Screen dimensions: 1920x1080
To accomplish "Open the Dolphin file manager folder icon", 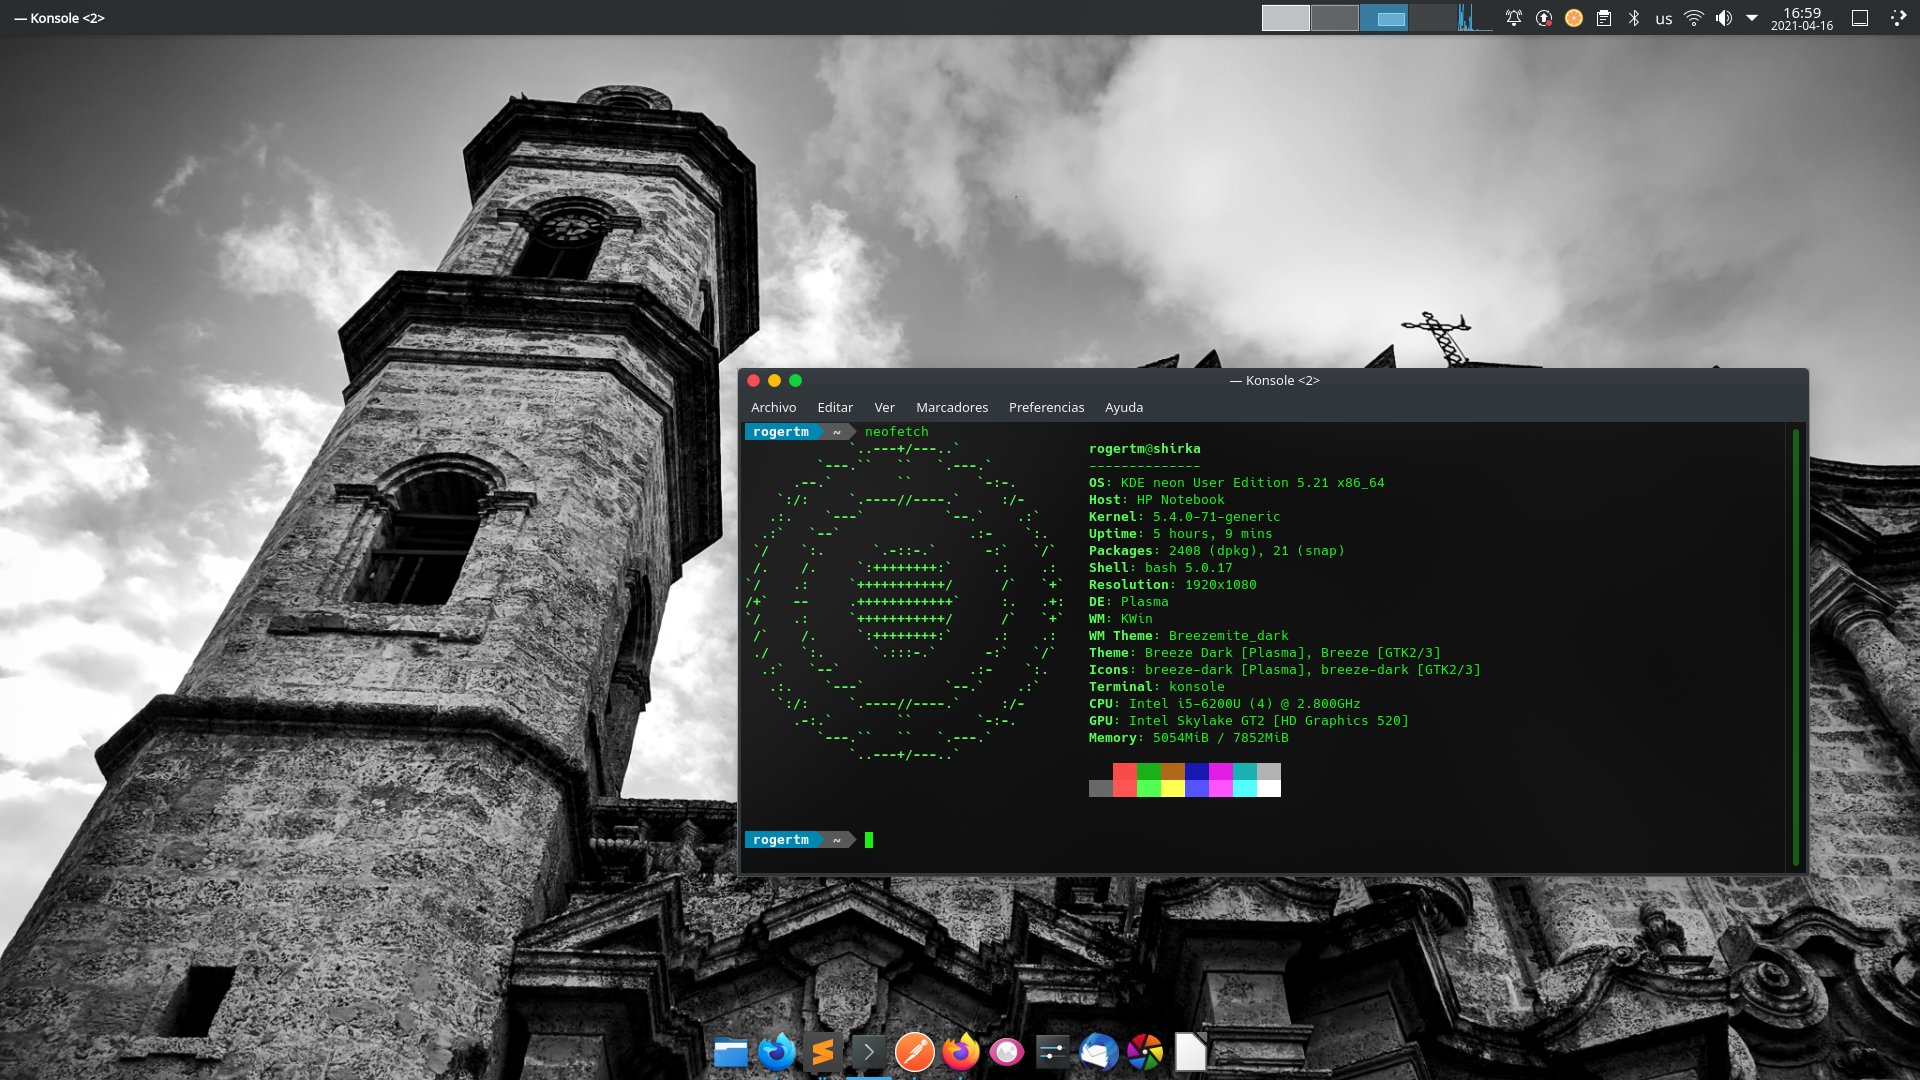I will point(731,1052).
